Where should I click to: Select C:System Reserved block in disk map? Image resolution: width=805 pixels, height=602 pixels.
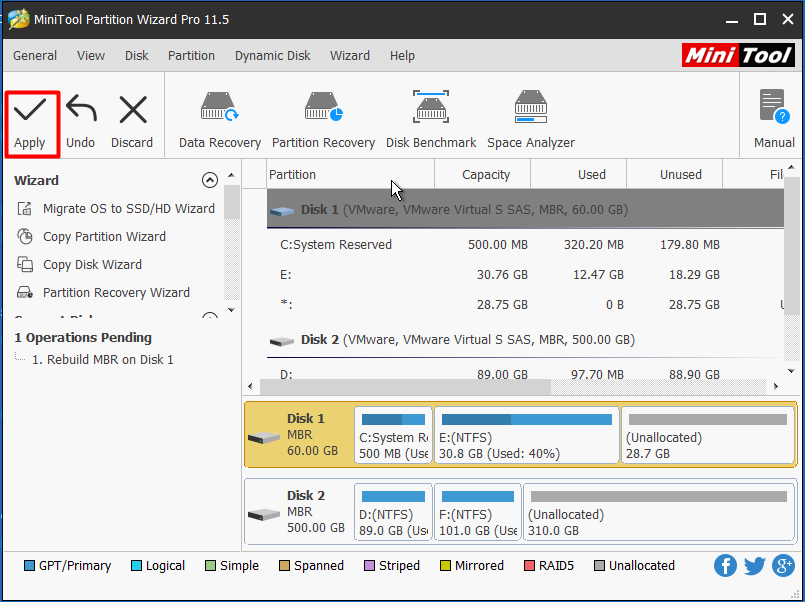point(393,435)
